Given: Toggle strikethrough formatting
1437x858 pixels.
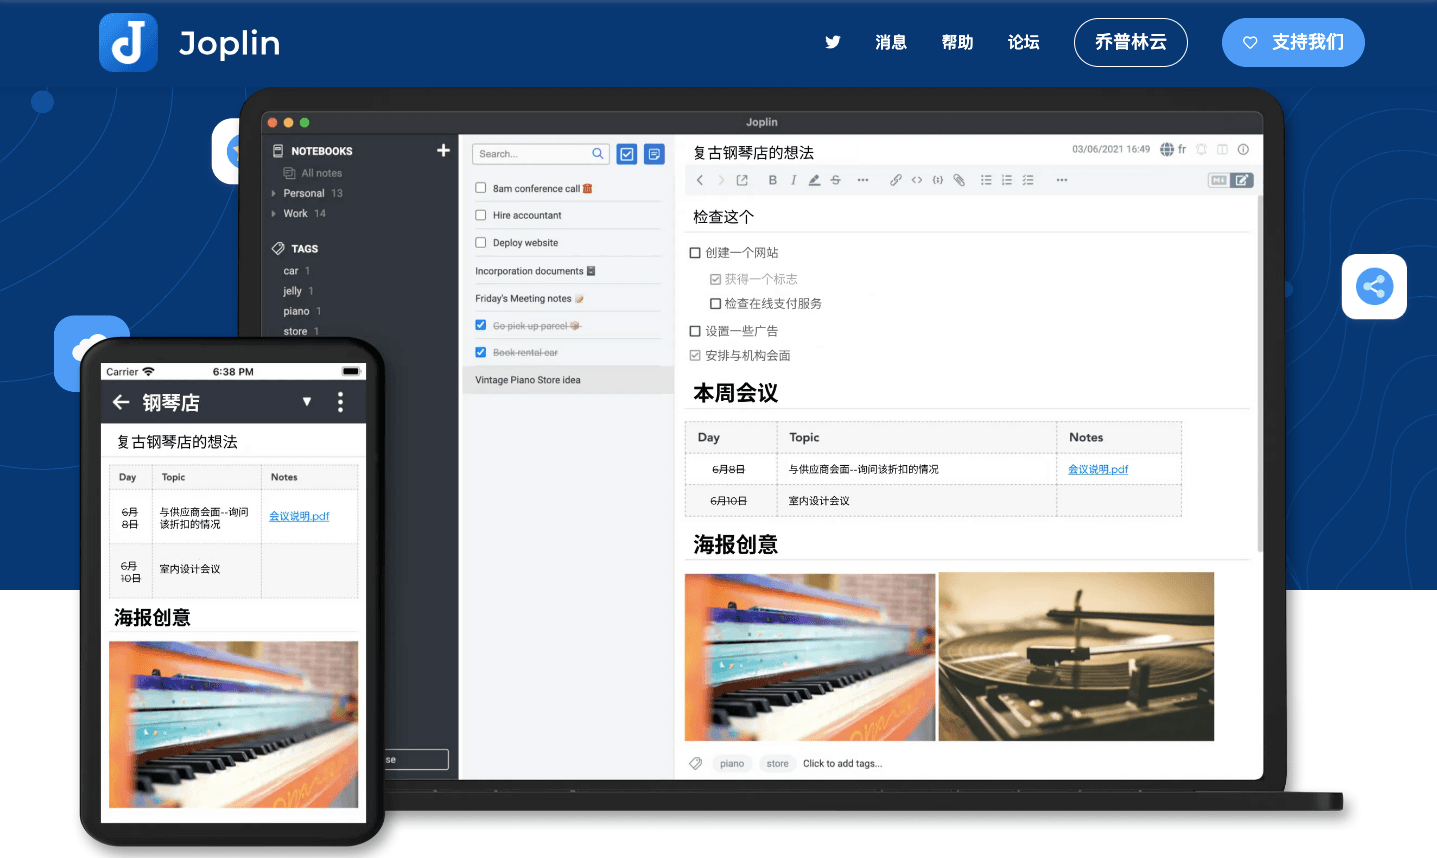Looking at the screenshot, I should click(835, 180).
